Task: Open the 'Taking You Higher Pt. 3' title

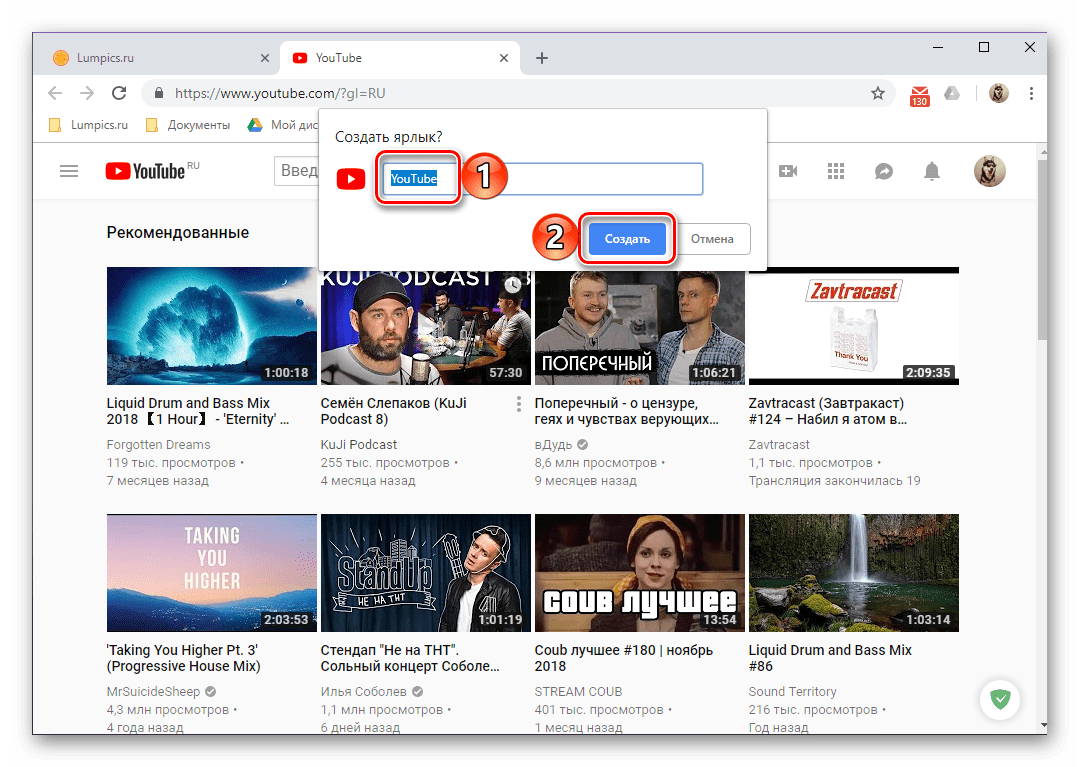Action: [x=184, y=658]
